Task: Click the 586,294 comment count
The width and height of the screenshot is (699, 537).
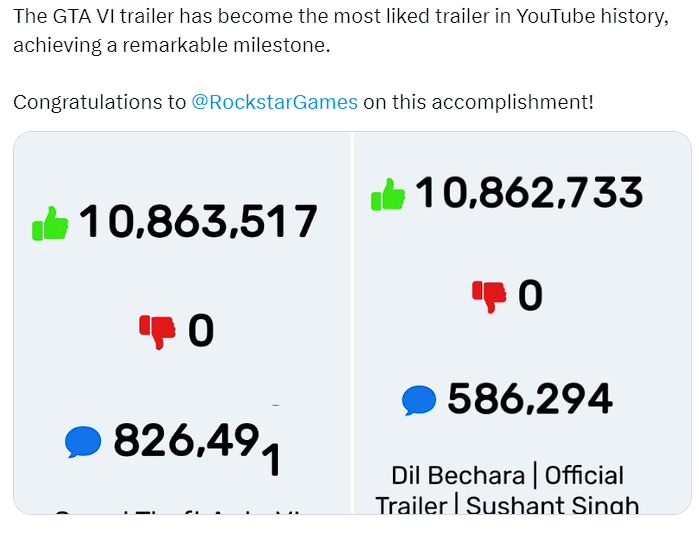Action: (x=530, y=399)
